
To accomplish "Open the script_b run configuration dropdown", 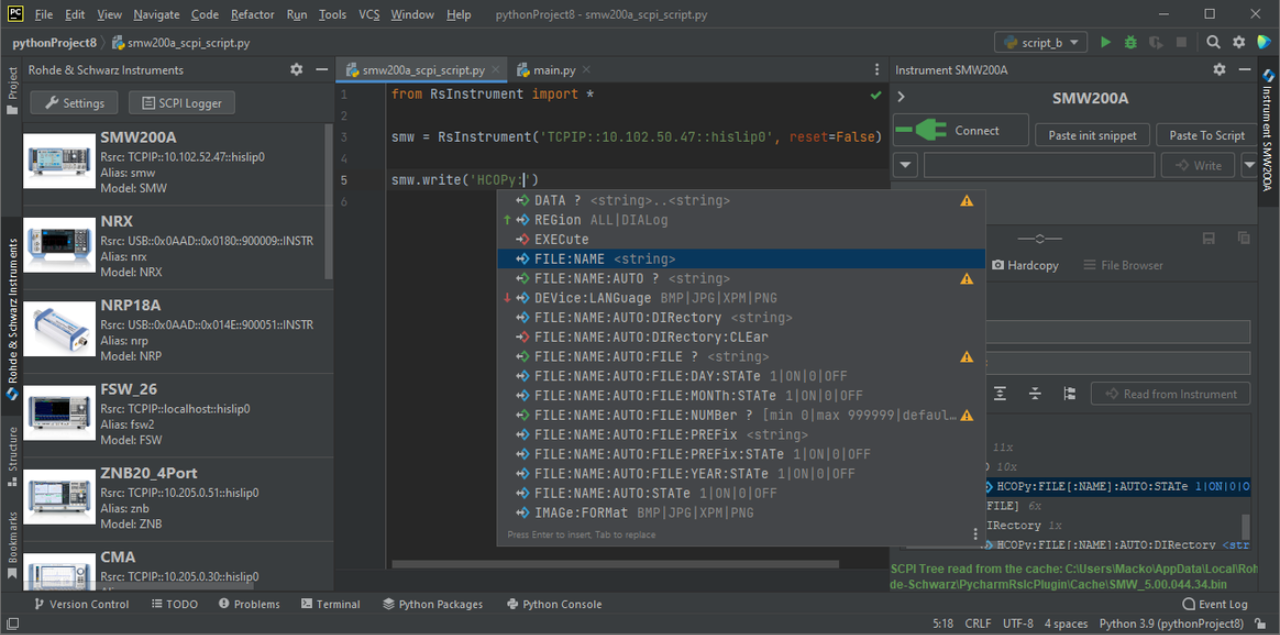I will click(1040, 43).
